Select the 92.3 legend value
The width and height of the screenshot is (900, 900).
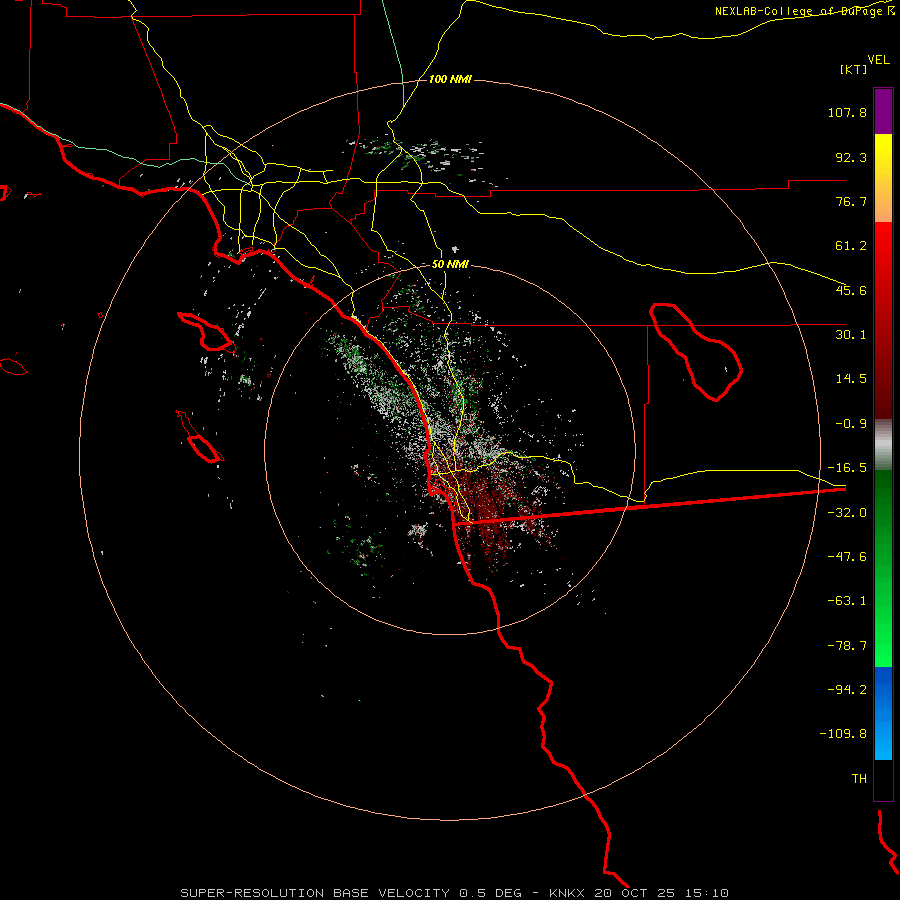pyautogui.click(x=851, y=157)
